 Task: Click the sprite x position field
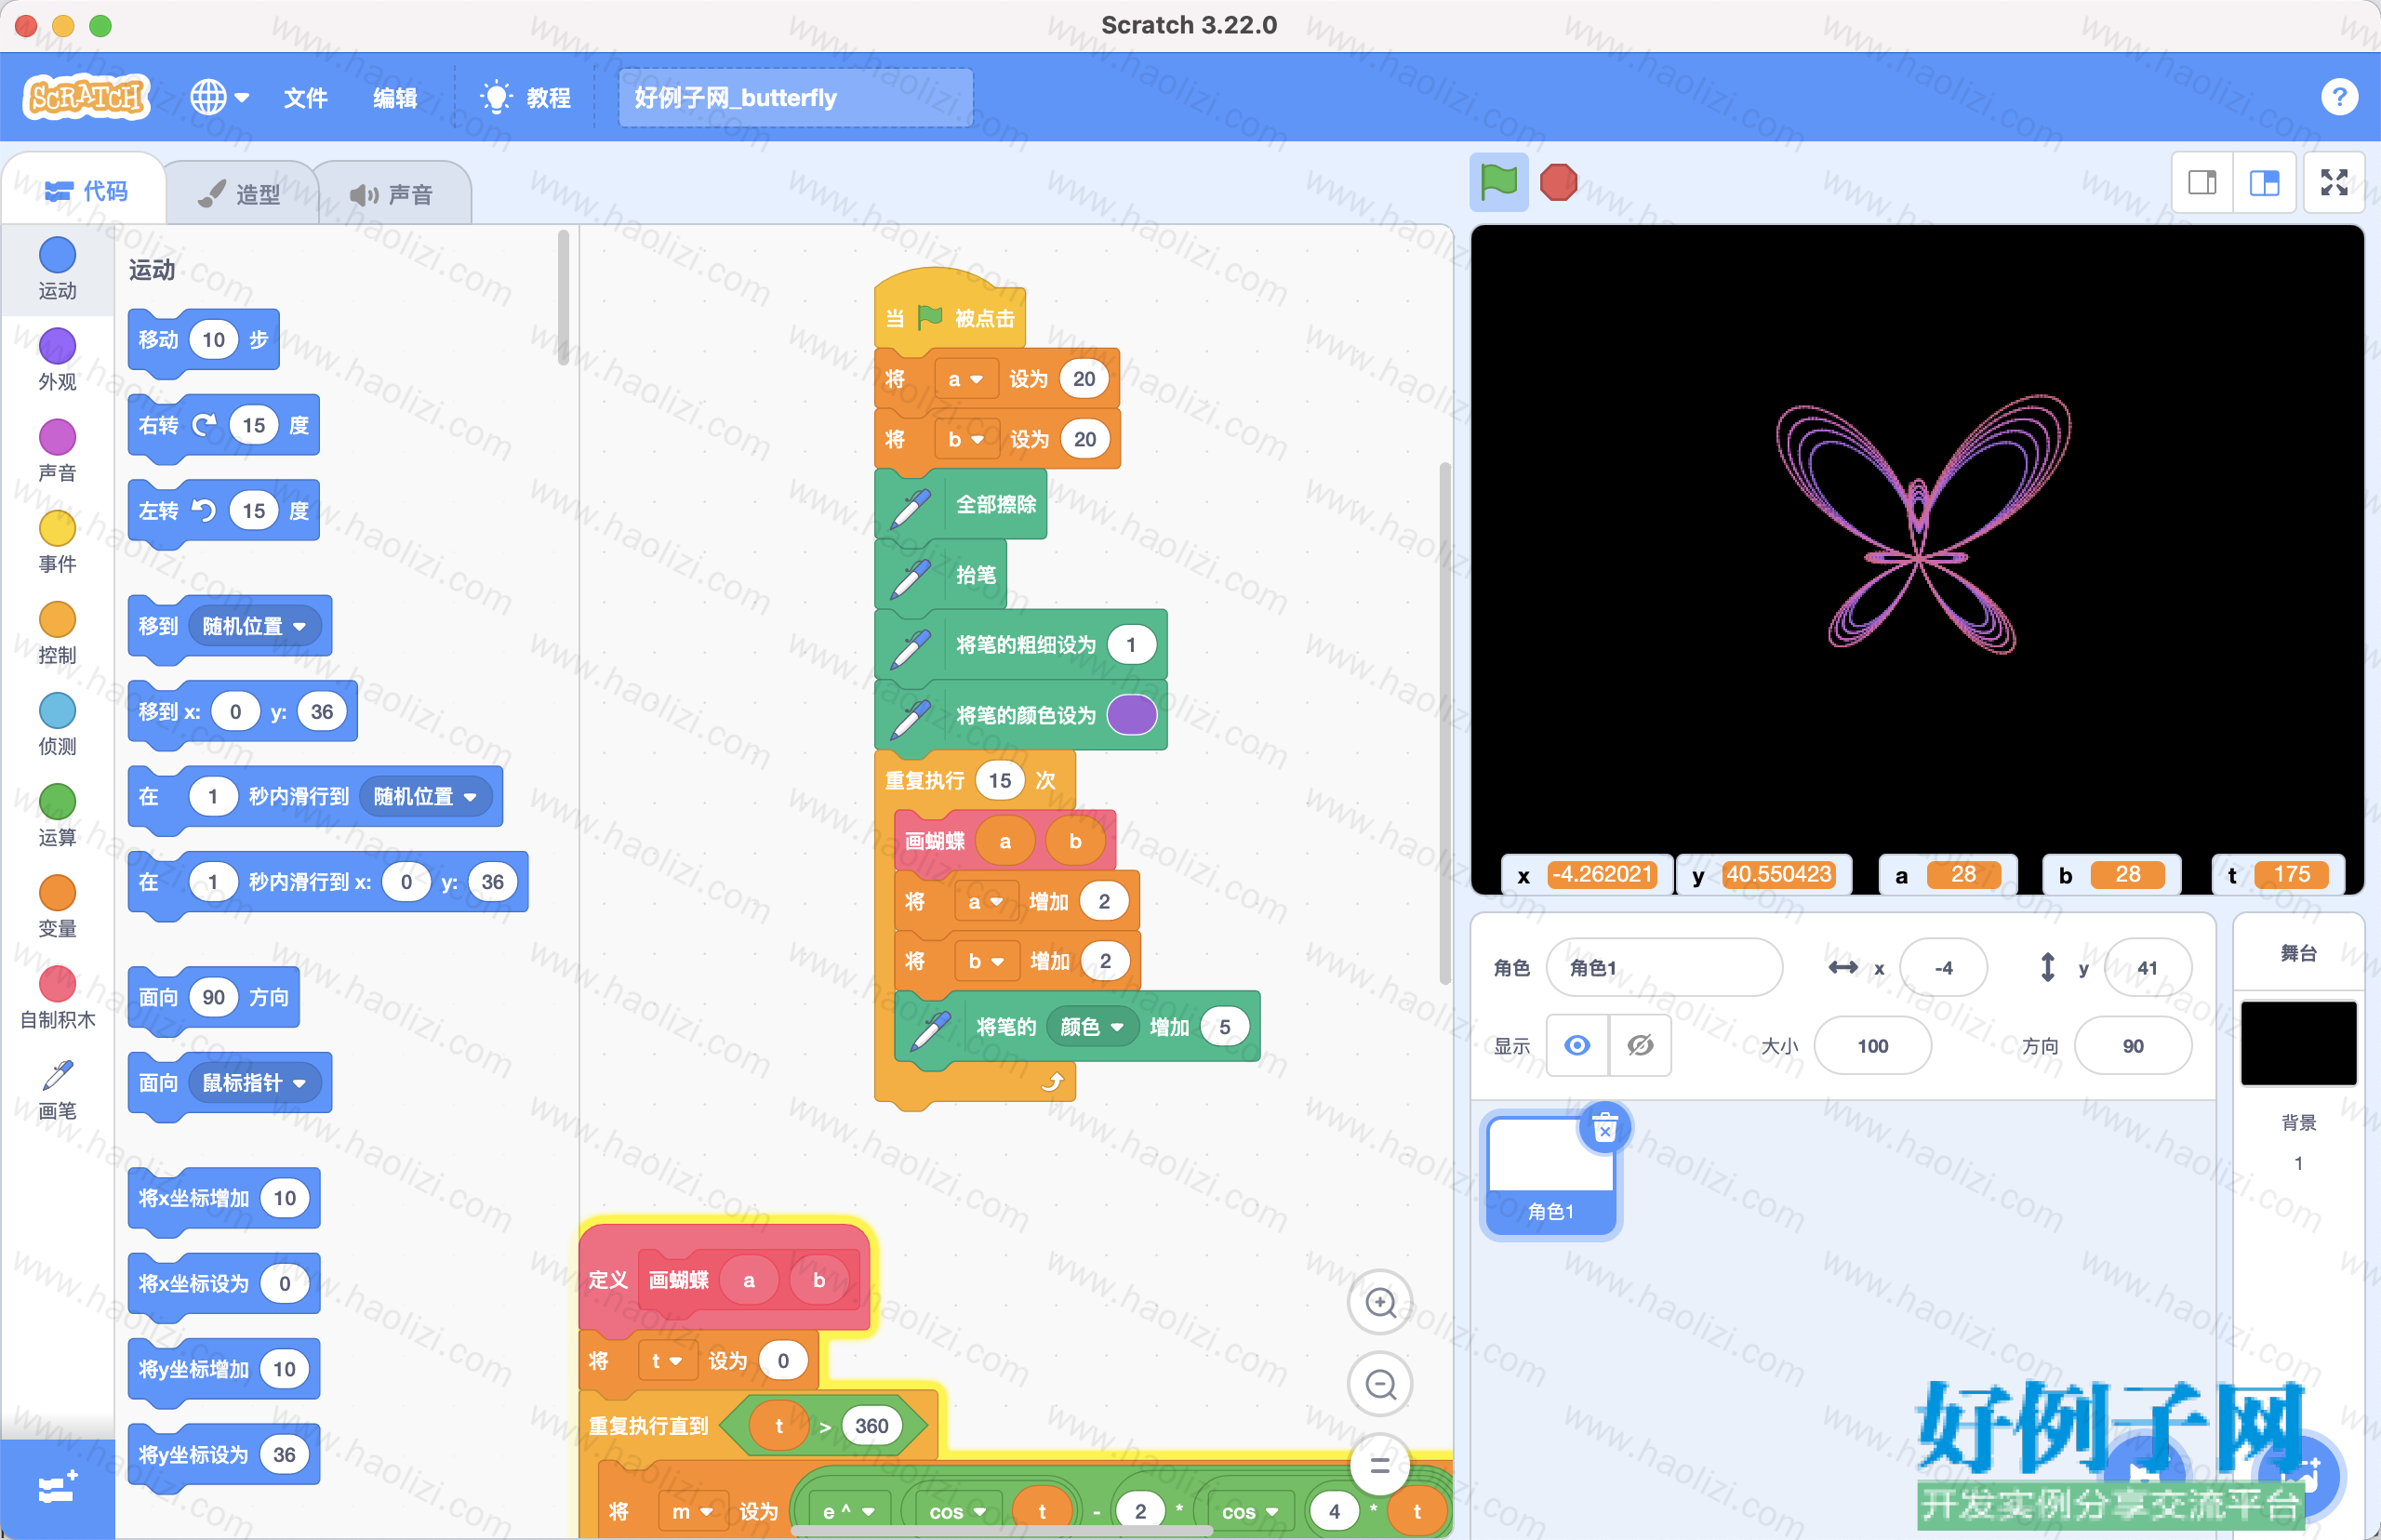coord(1942,967)
